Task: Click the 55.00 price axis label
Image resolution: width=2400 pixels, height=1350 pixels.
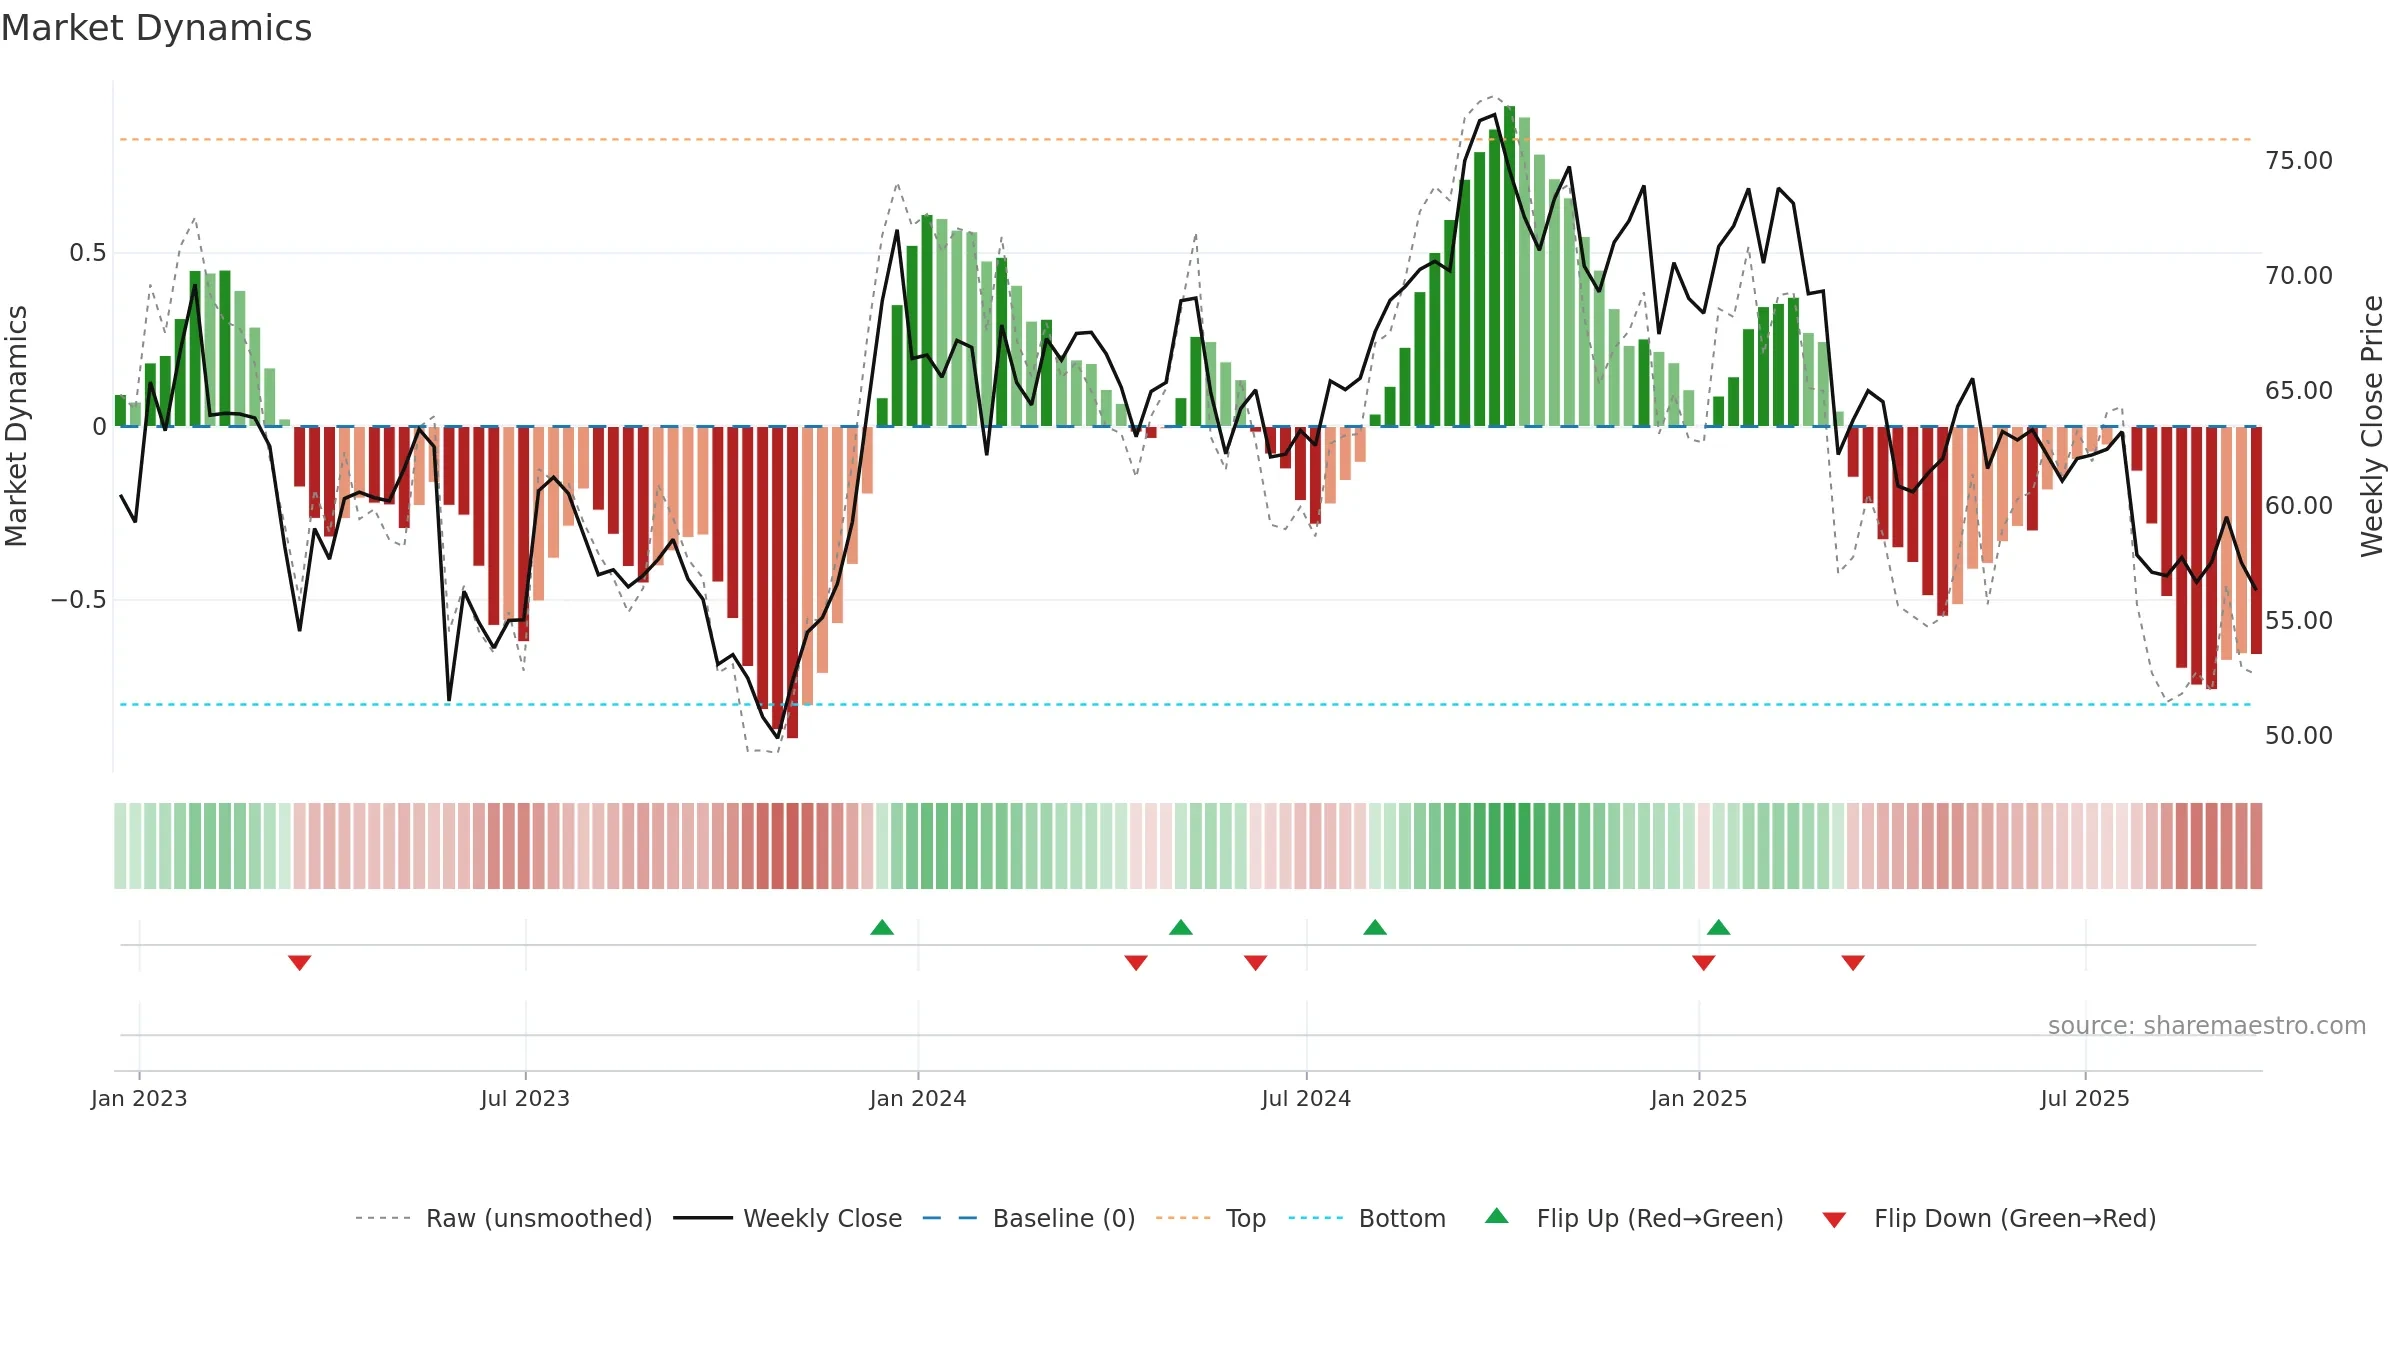Action: click(x=2299, y=621)
